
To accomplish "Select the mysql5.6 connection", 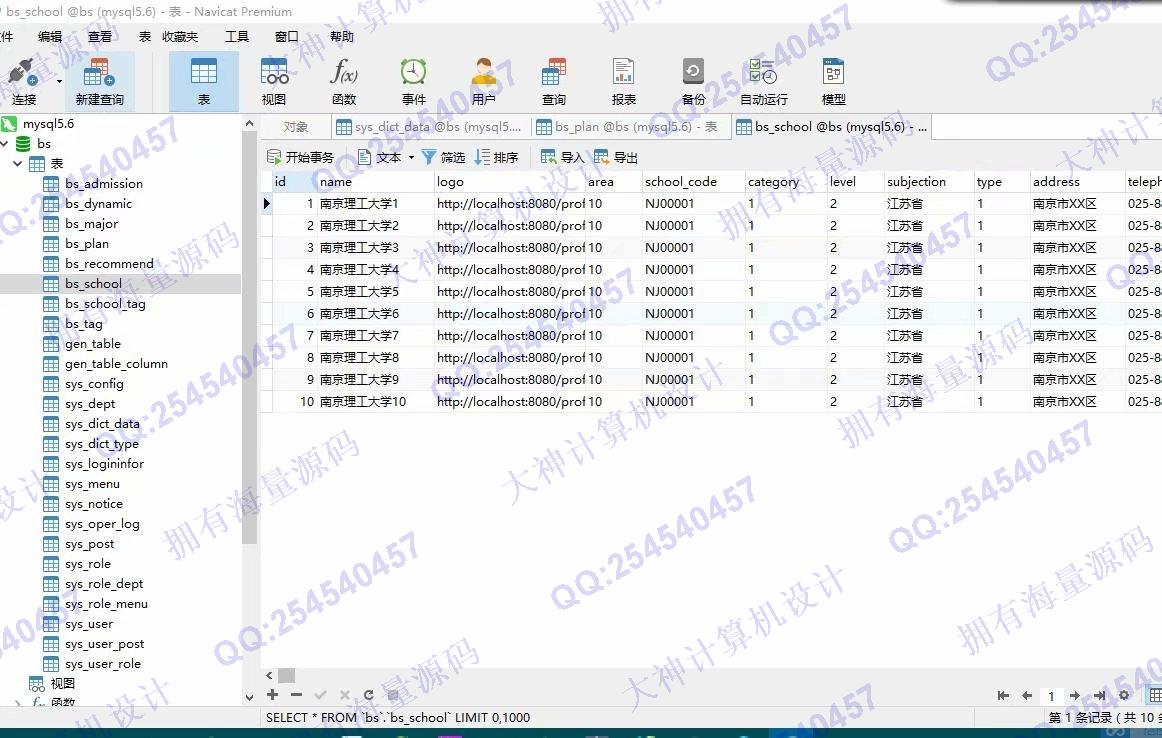I will coord(48,124).
